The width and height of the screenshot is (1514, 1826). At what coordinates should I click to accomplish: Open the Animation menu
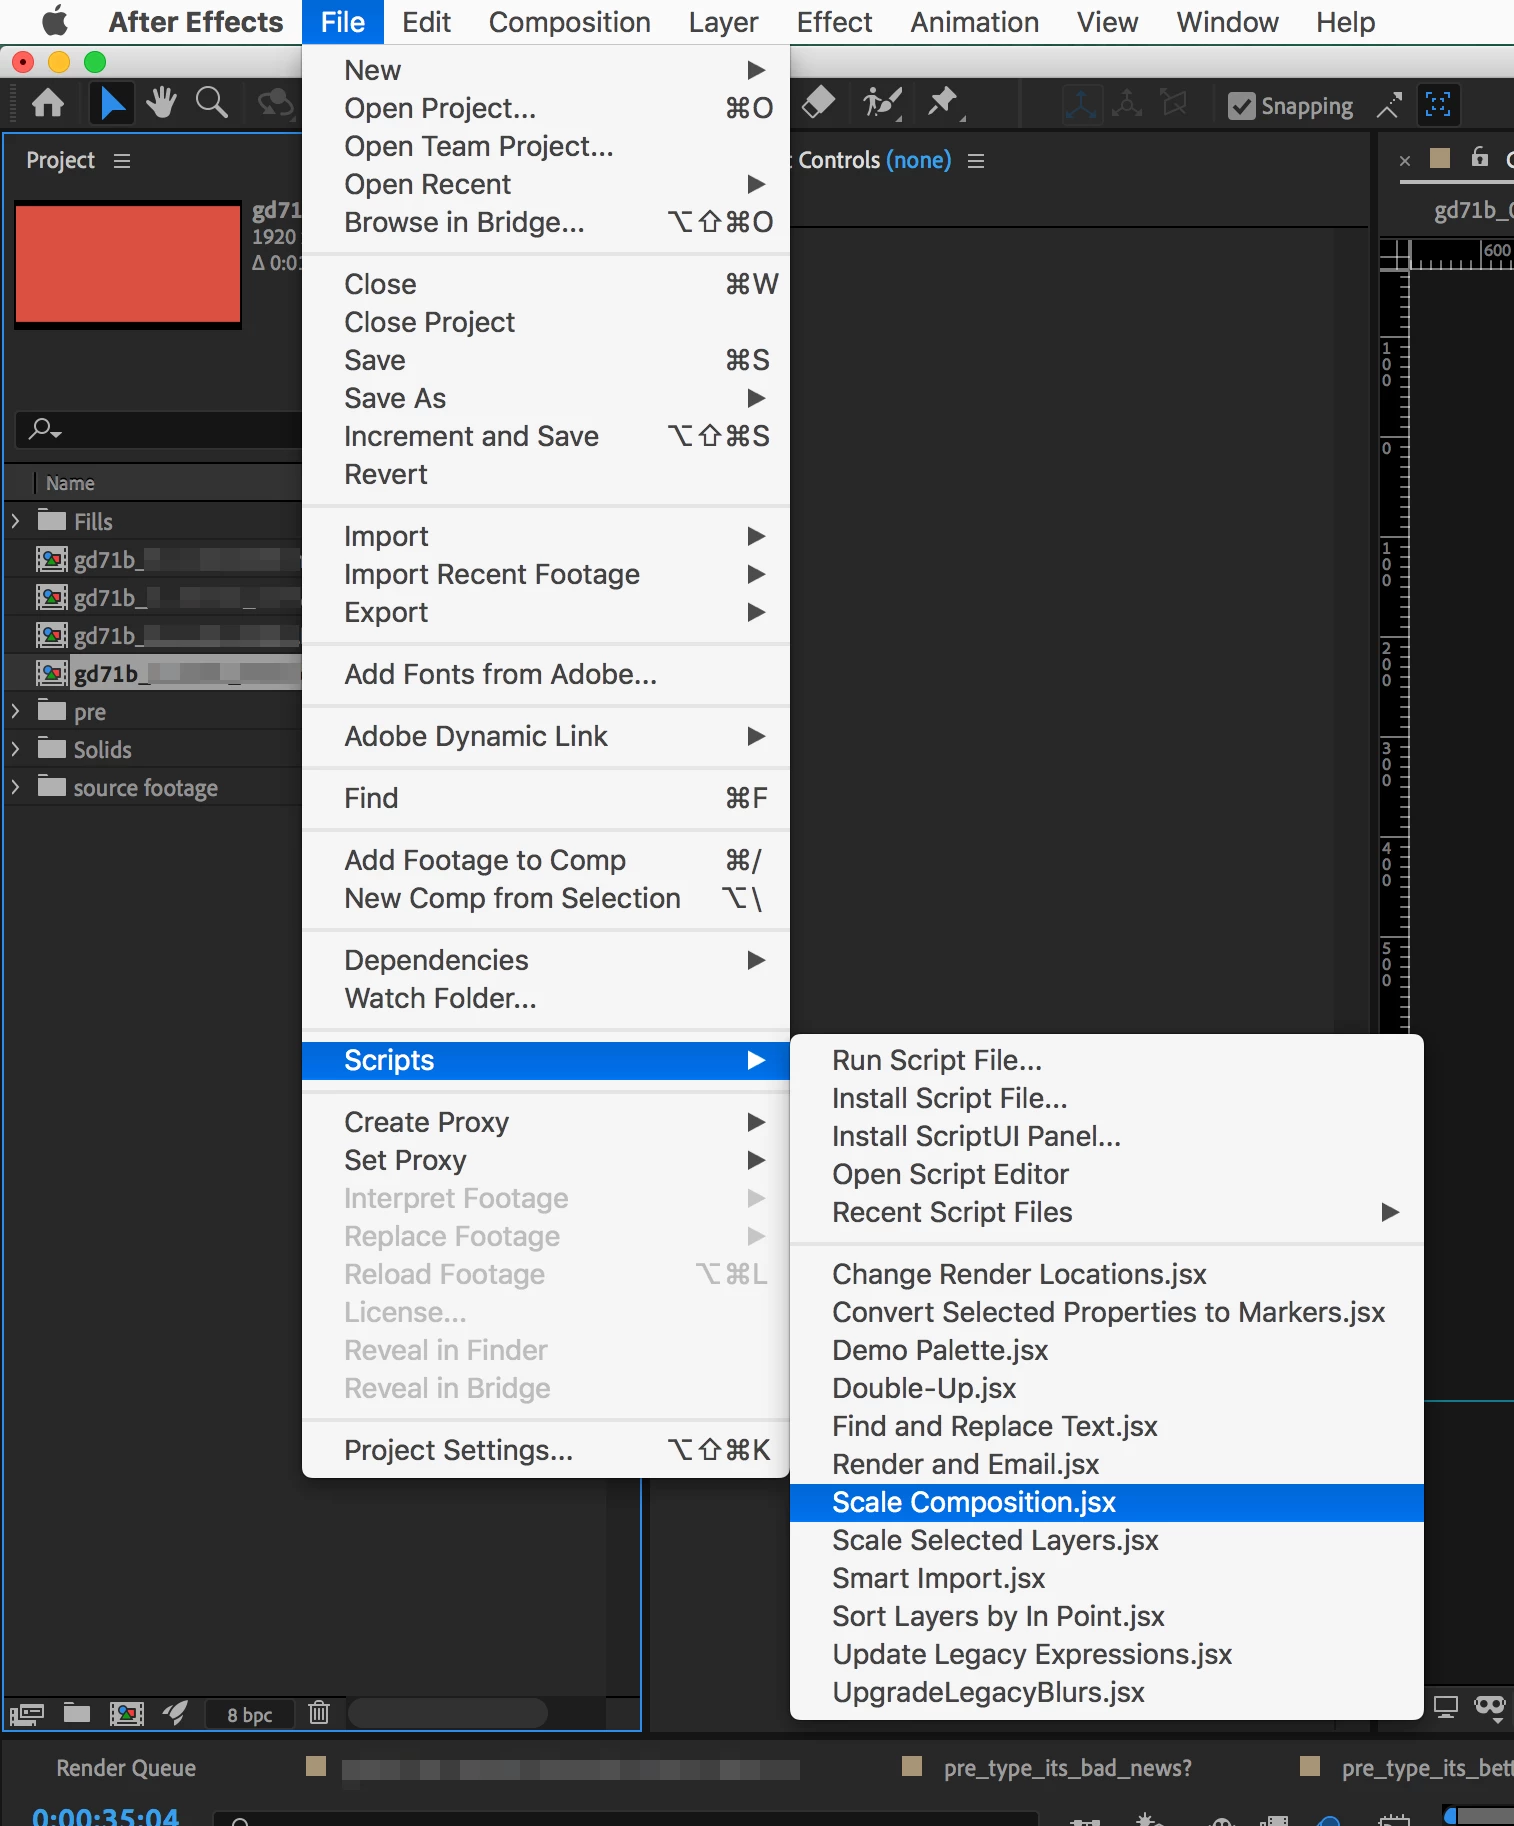click(x=974, y=22)
